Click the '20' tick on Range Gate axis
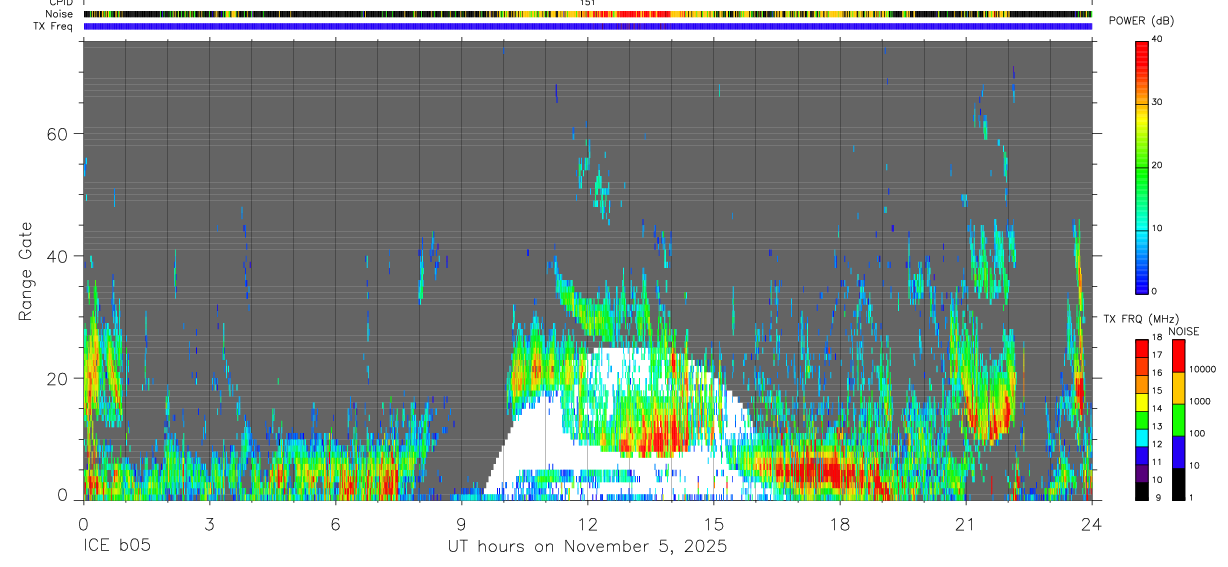The height and width of the screenshot is (567, 1228). (56, 378)
